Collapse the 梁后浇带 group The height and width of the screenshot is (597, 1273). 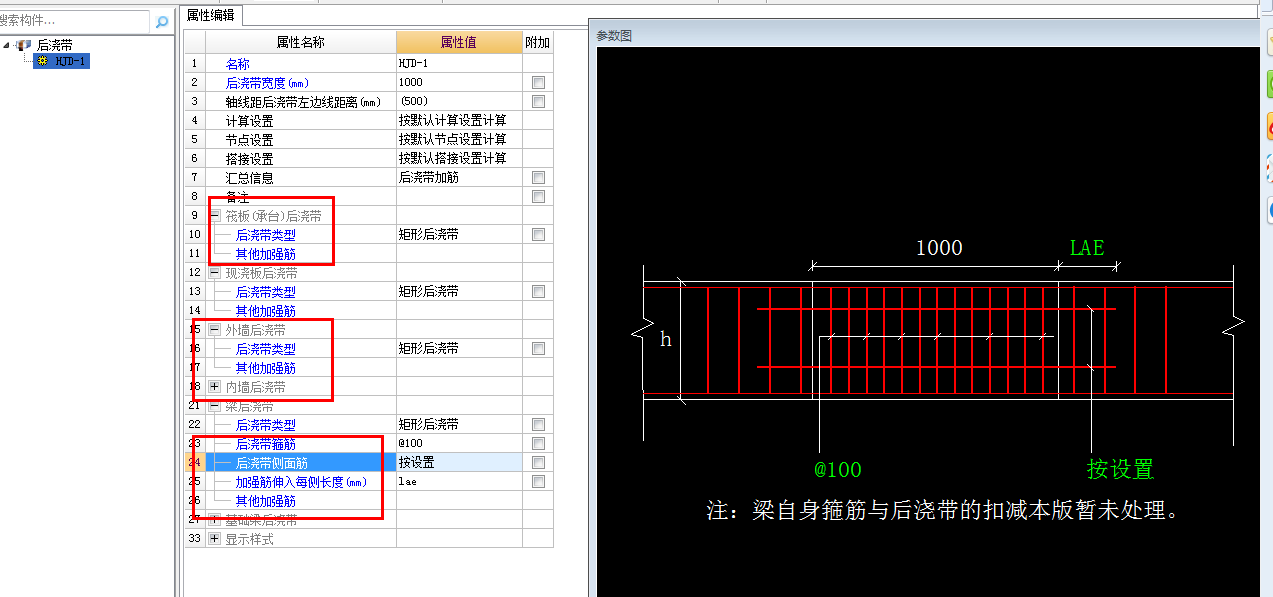click(x=214, y=406)
